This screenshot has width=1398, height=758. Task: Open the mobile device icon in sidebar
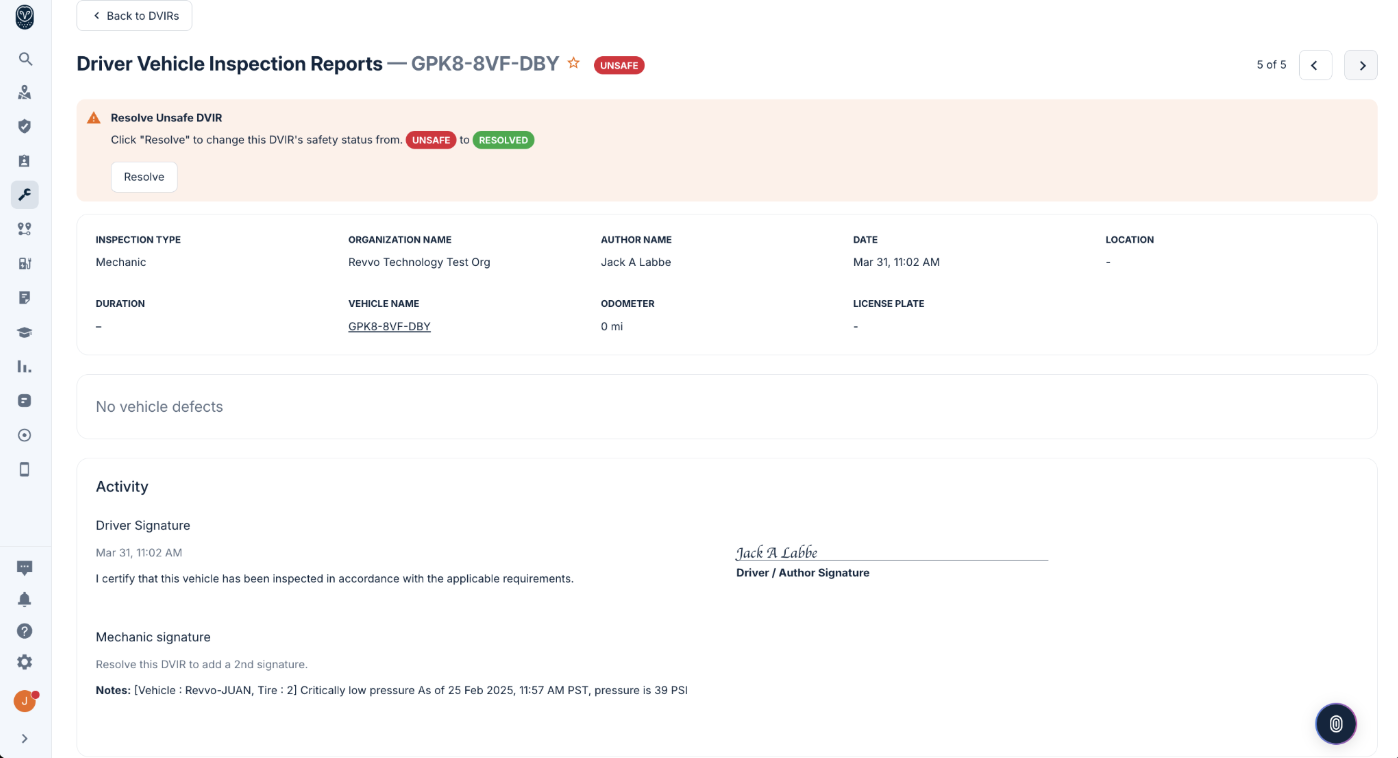25,469
